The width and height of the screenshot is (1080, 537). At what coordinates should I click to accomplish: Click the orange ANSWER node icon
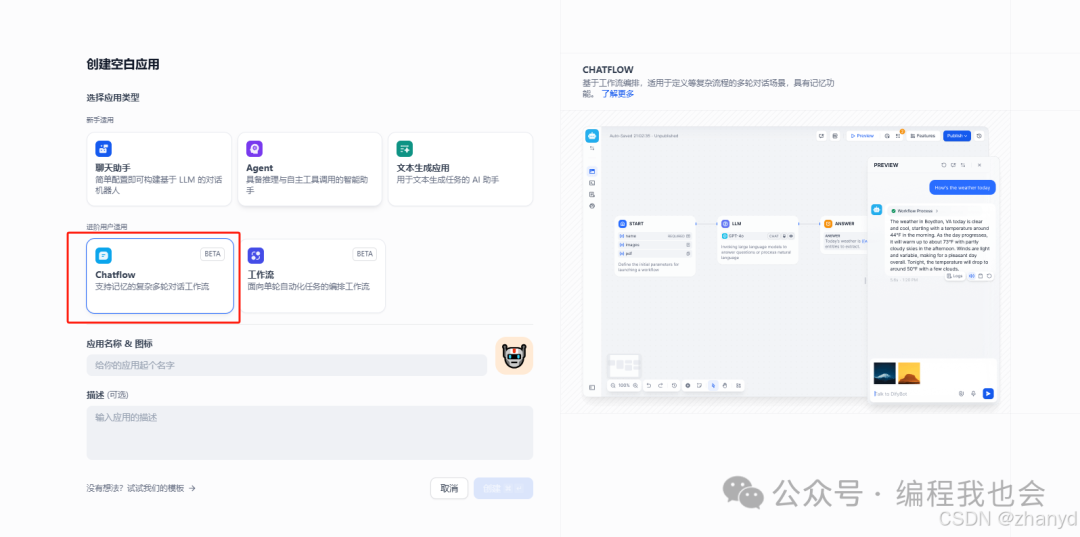click(828, 224)
